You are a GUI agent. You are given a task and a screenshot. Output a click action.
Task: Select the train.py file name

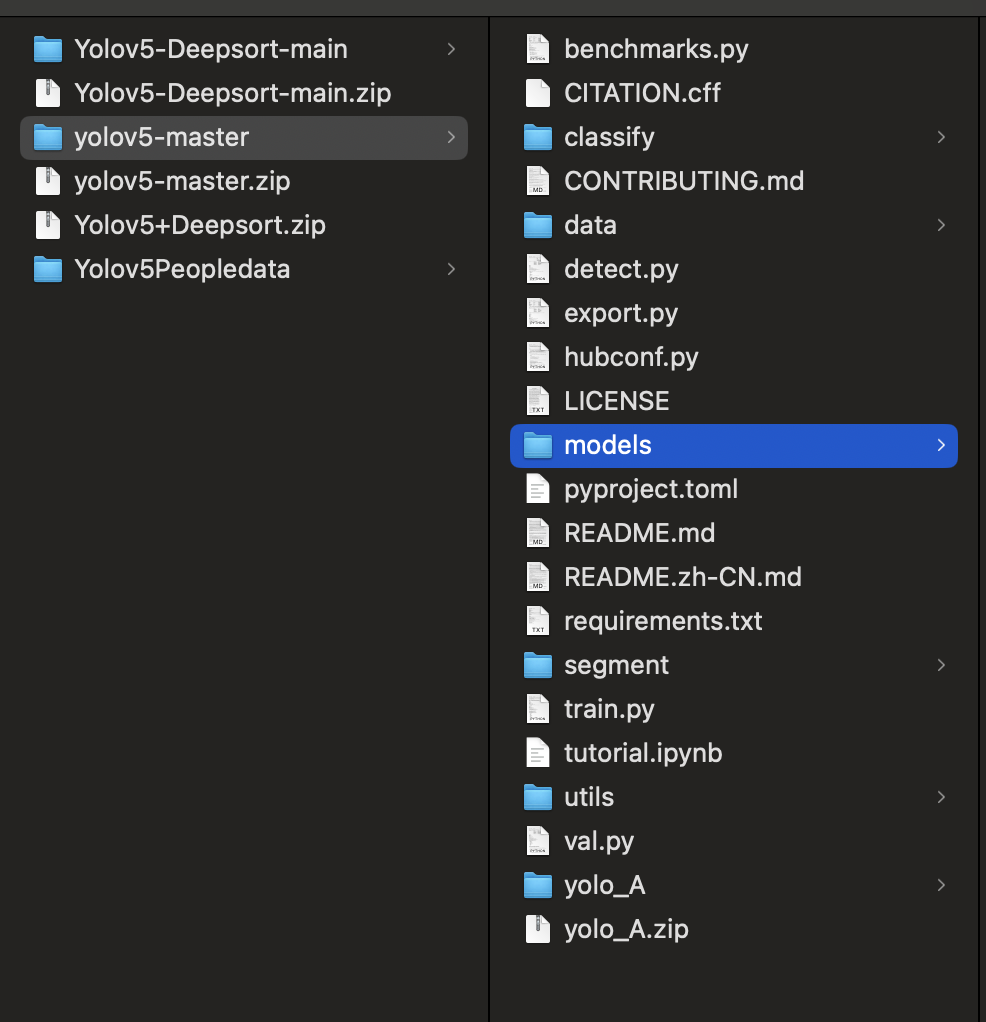[609, 709]
